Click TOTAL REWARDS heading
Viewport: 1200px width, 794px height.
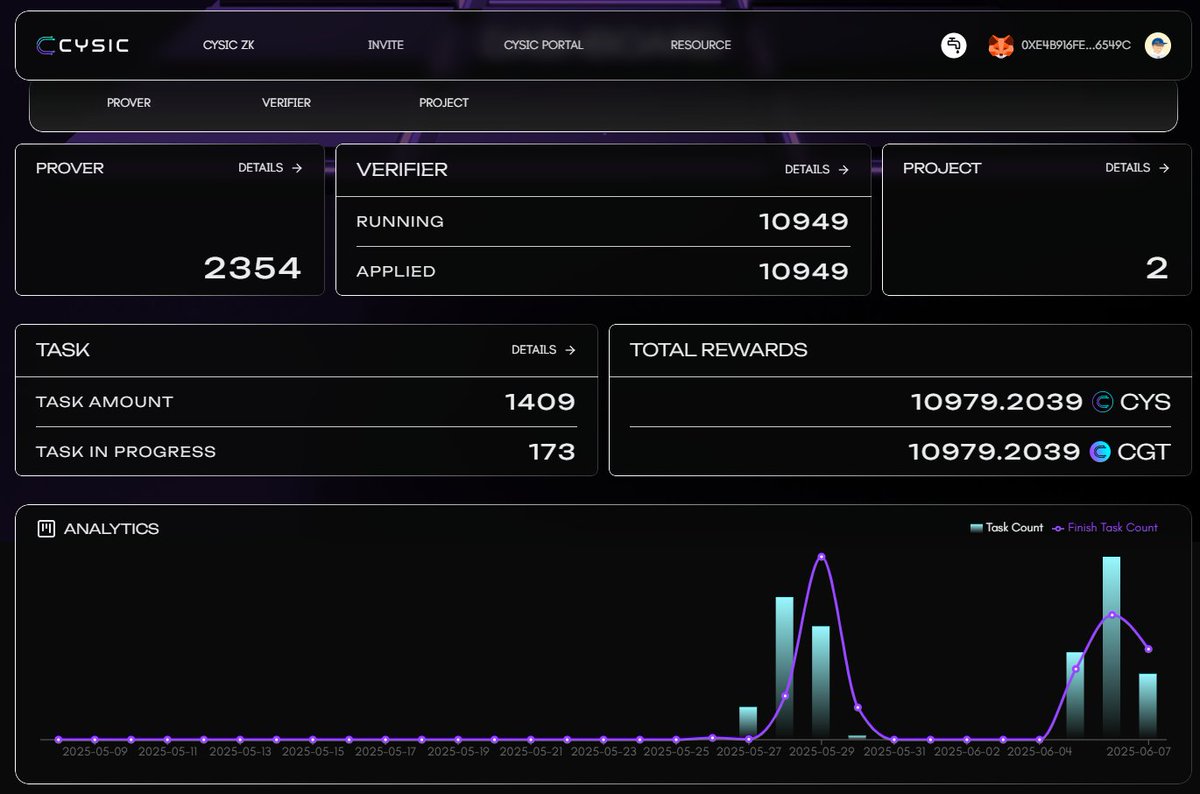click(x=719, y=350)
